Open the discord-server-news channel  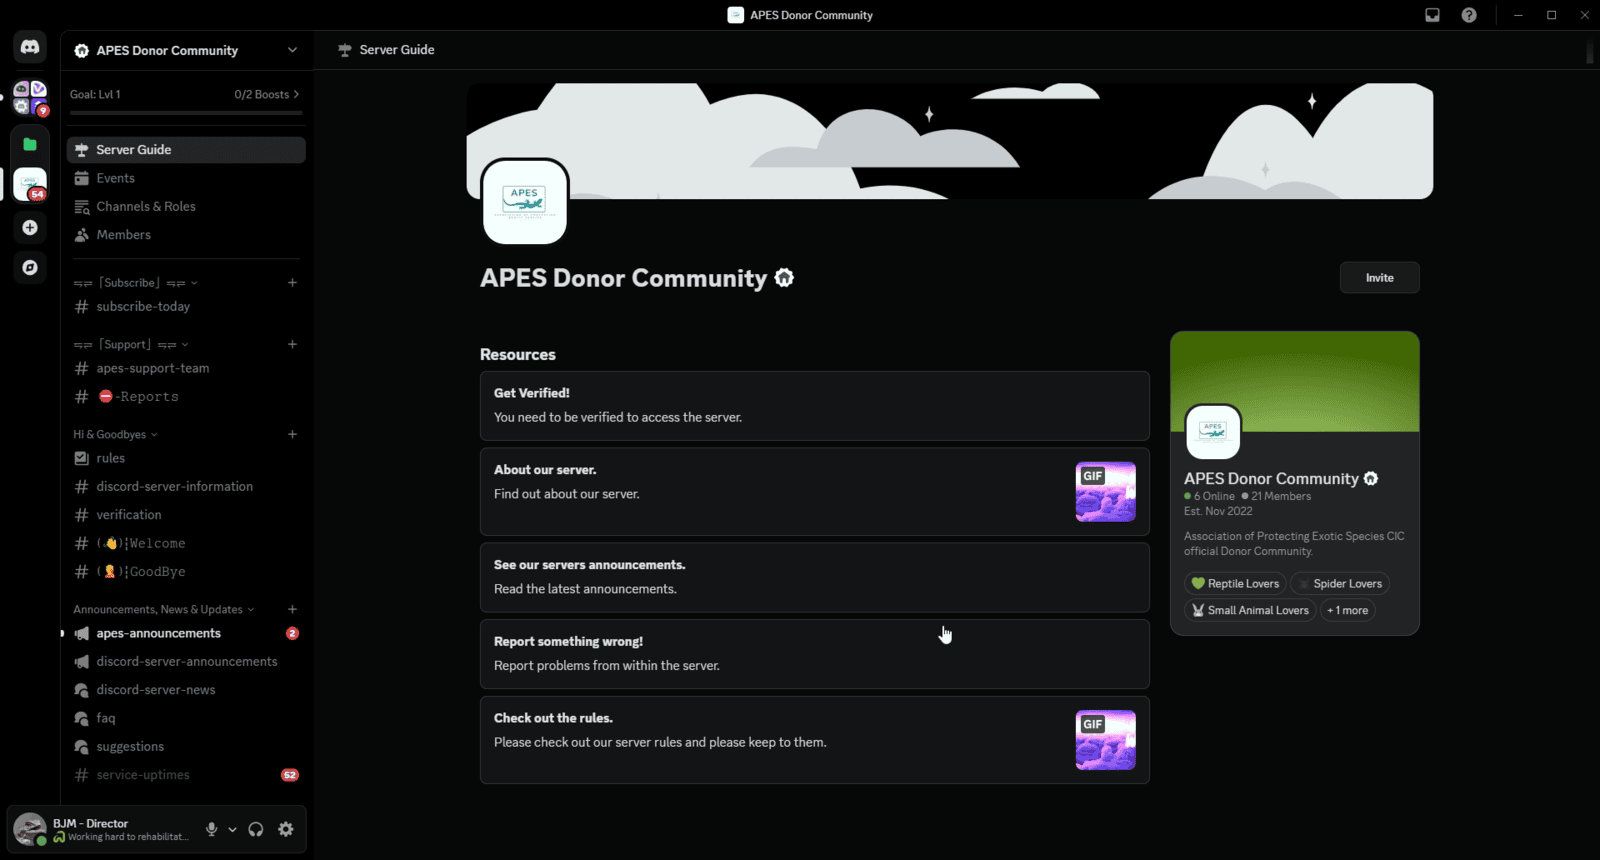point(186,690)
